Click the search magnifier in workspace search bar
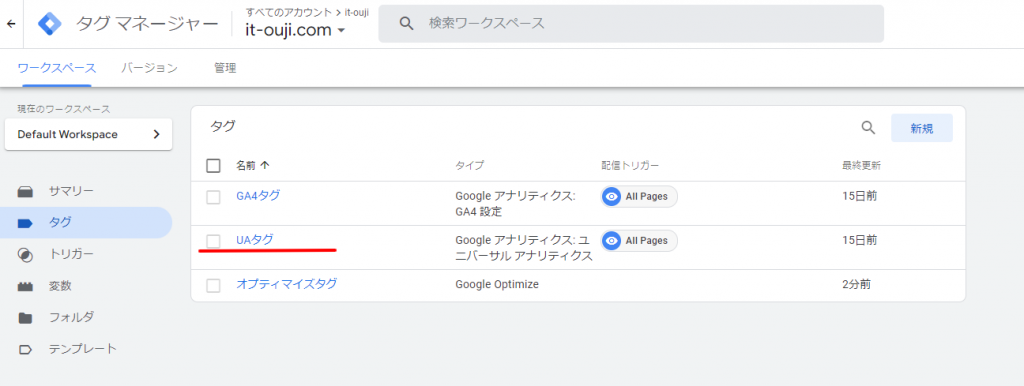 [407, 24]
